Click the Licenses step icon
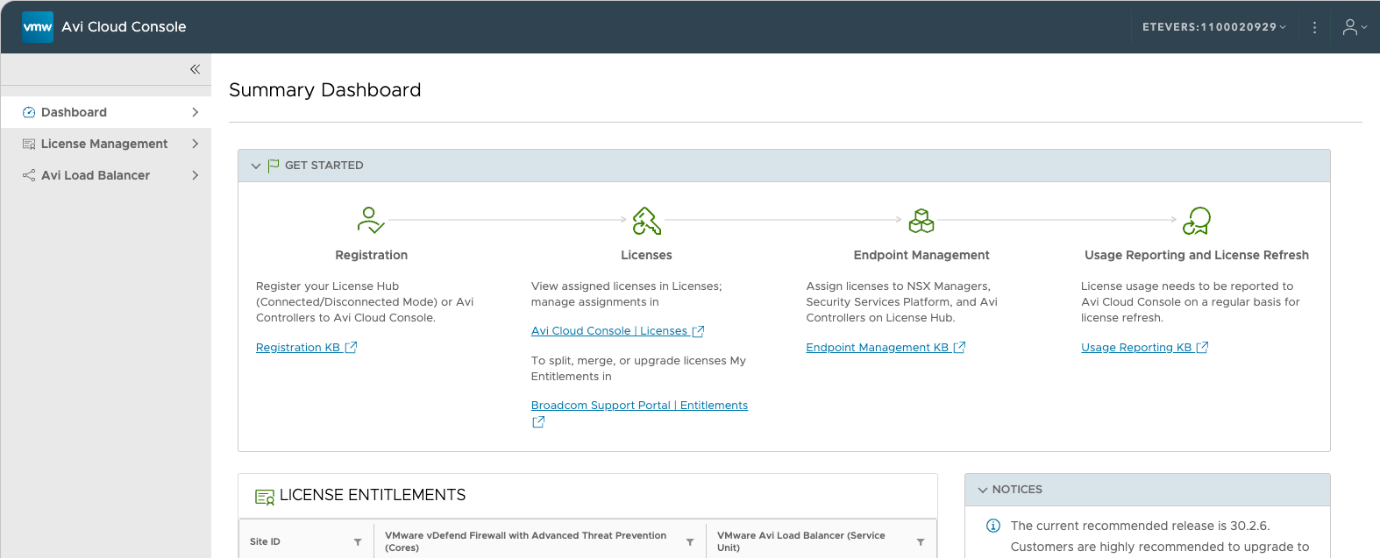 point(646,220)
